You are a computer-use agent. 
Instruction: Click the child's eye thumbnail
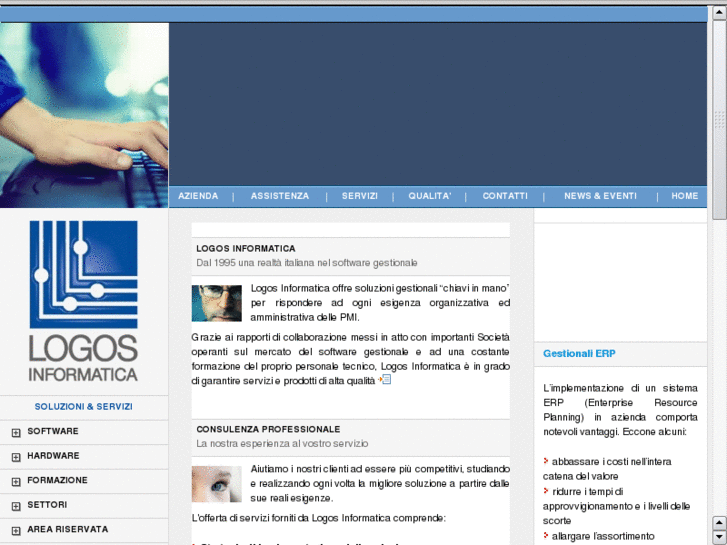click(217, 484)
